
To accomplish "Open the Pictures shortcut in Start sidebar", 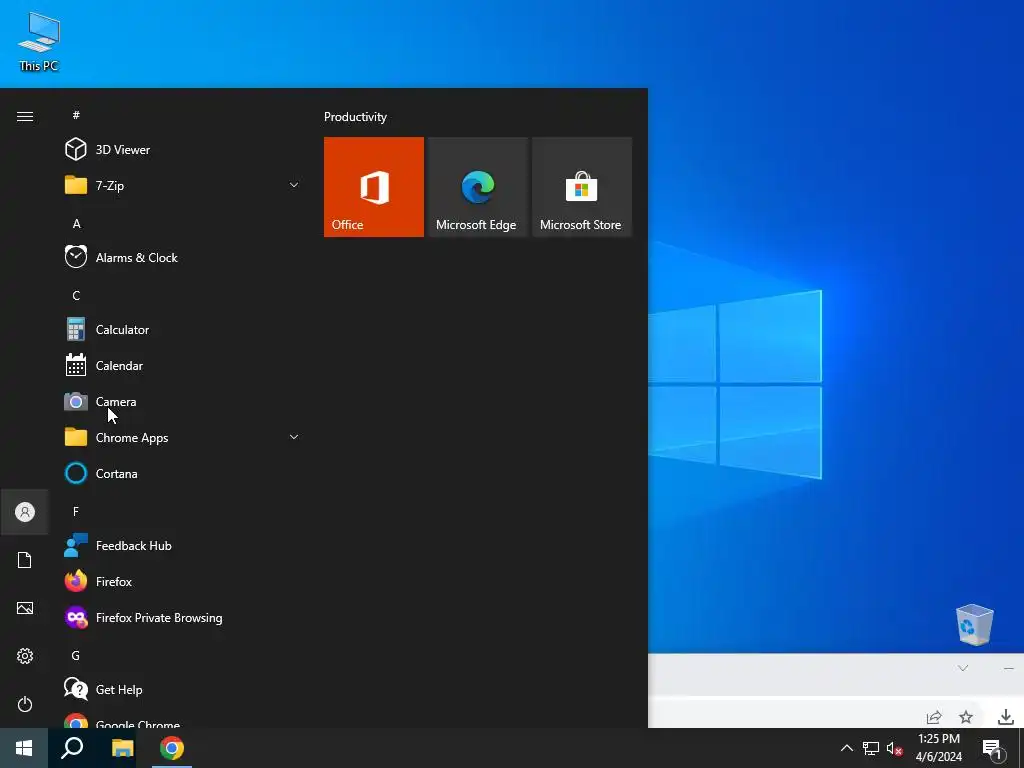I will tap(25, 608).
